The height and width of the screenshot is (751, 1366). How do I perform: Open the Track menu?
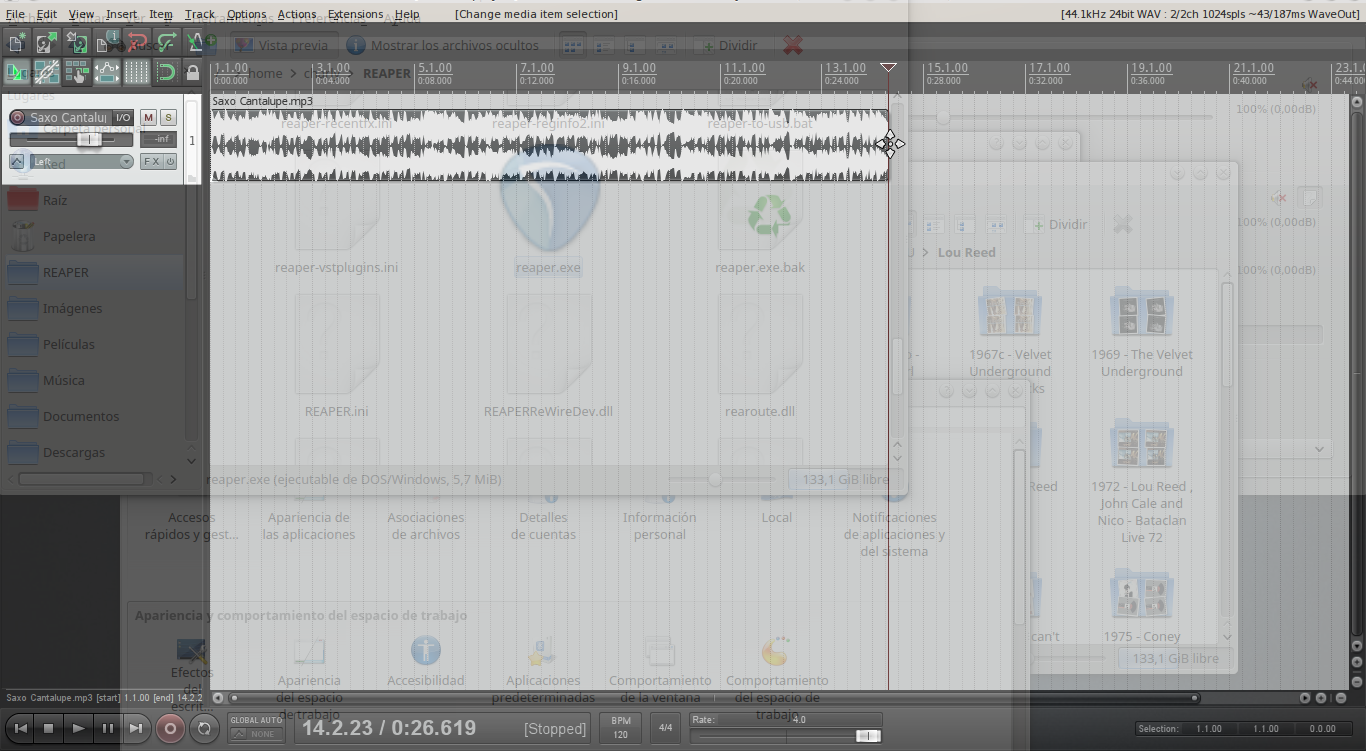[x=200, y=14]
